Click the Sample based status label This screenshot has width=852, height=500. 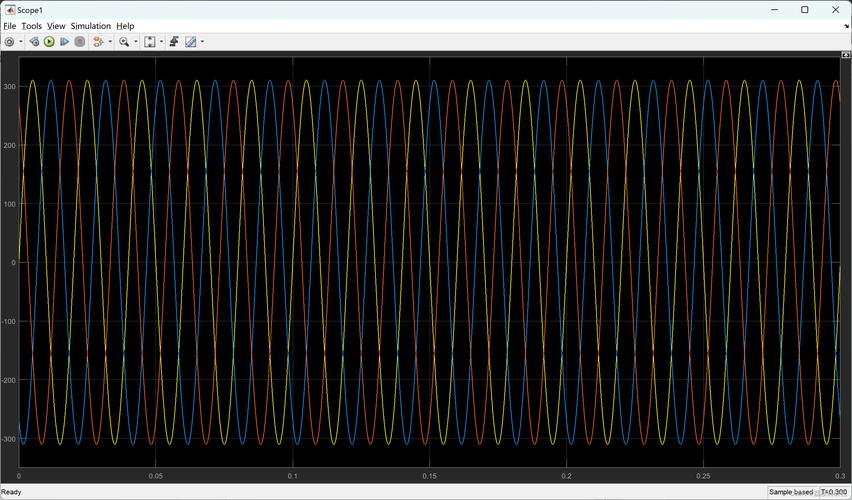(x=791, y=492)
